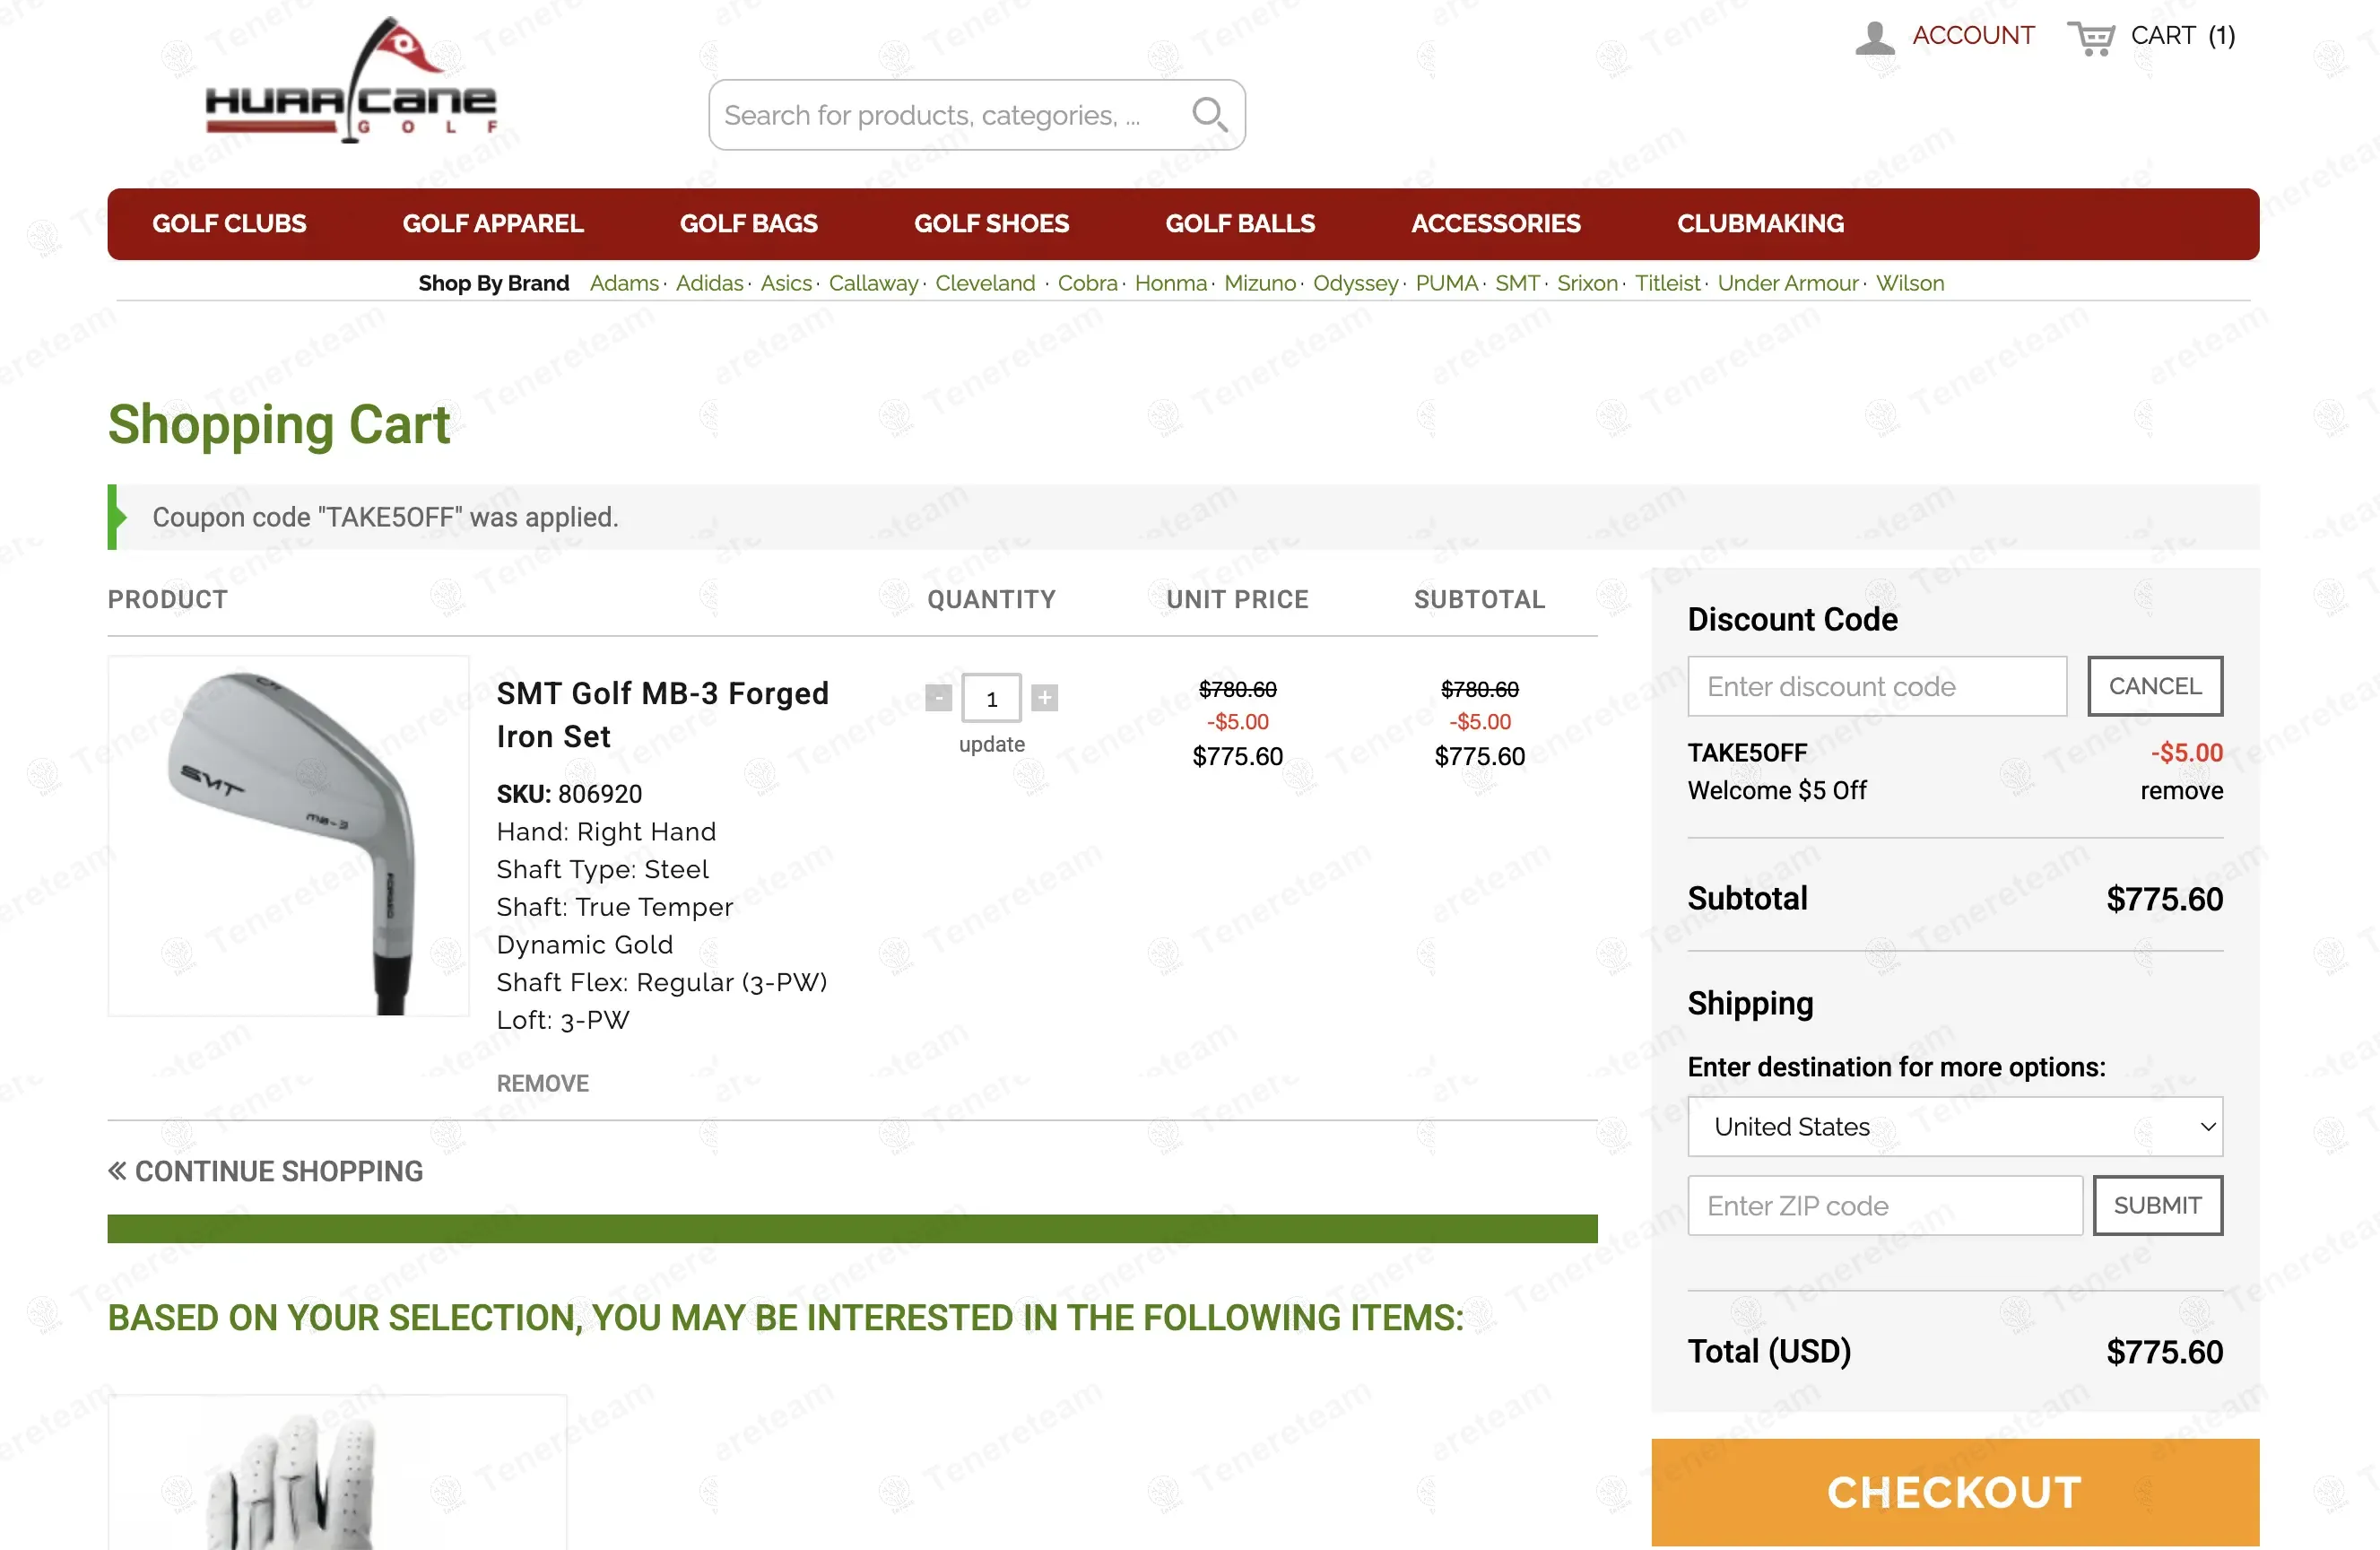
Task: Shop the Titleist brand link
Action: point(1667,283)
